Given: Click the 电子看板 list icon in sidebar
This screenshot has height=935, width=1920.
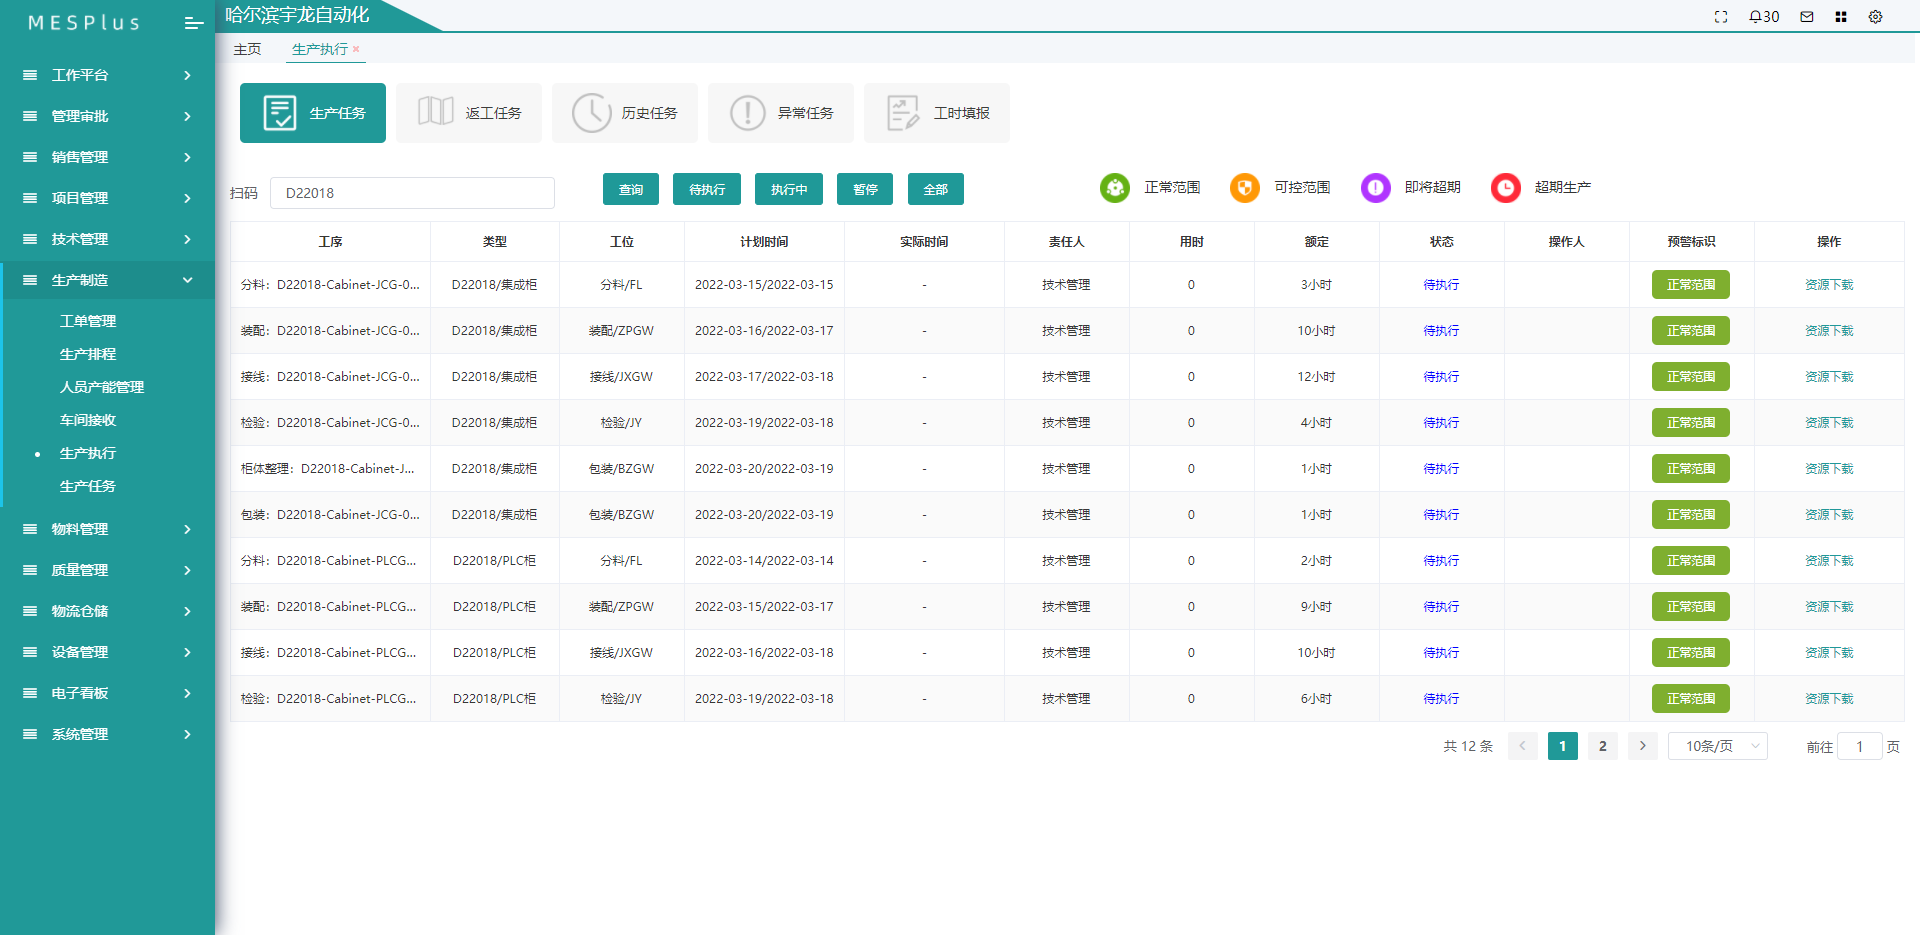Looking at the screenshot, I should (30, 693).
